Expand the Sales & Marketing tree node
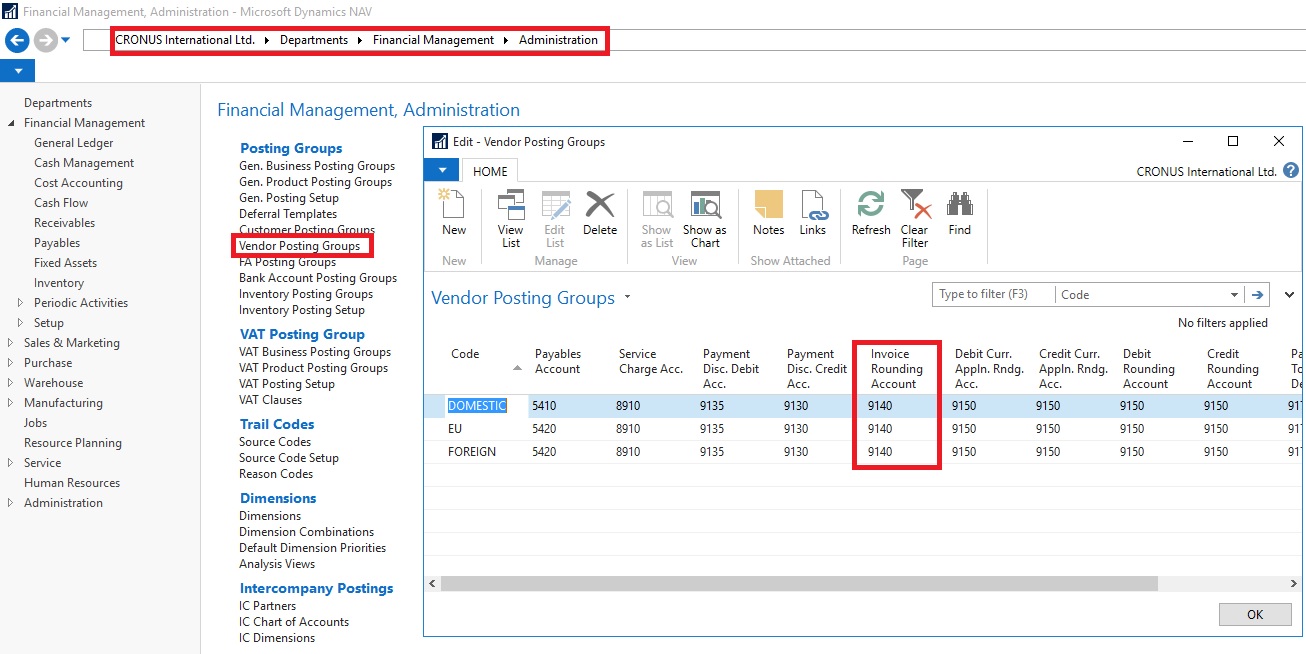Image resolution: width=1306 pixels, height=654 pixels. pyautogui.click(x=11, y=342)
